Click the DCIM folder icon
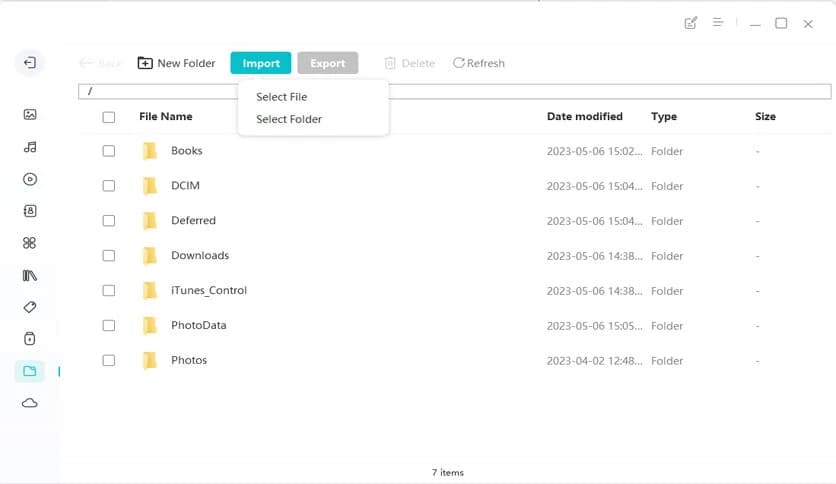The height and width of the screenshot is (484, 836). (150, 185)
